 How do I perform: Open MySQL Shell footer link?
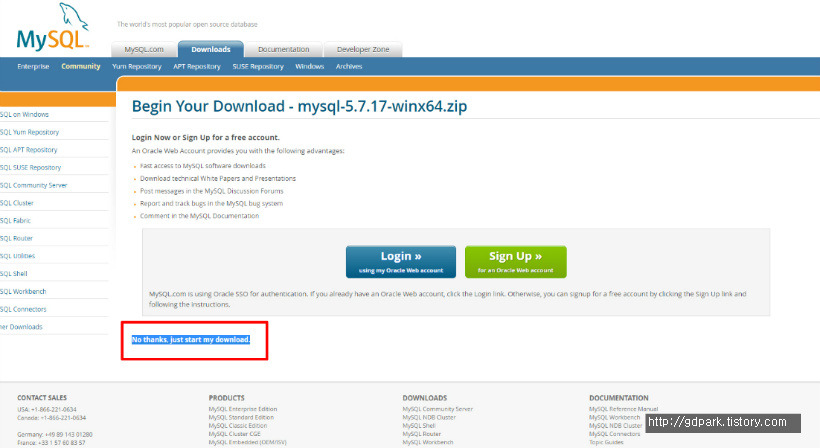[418, 426]
